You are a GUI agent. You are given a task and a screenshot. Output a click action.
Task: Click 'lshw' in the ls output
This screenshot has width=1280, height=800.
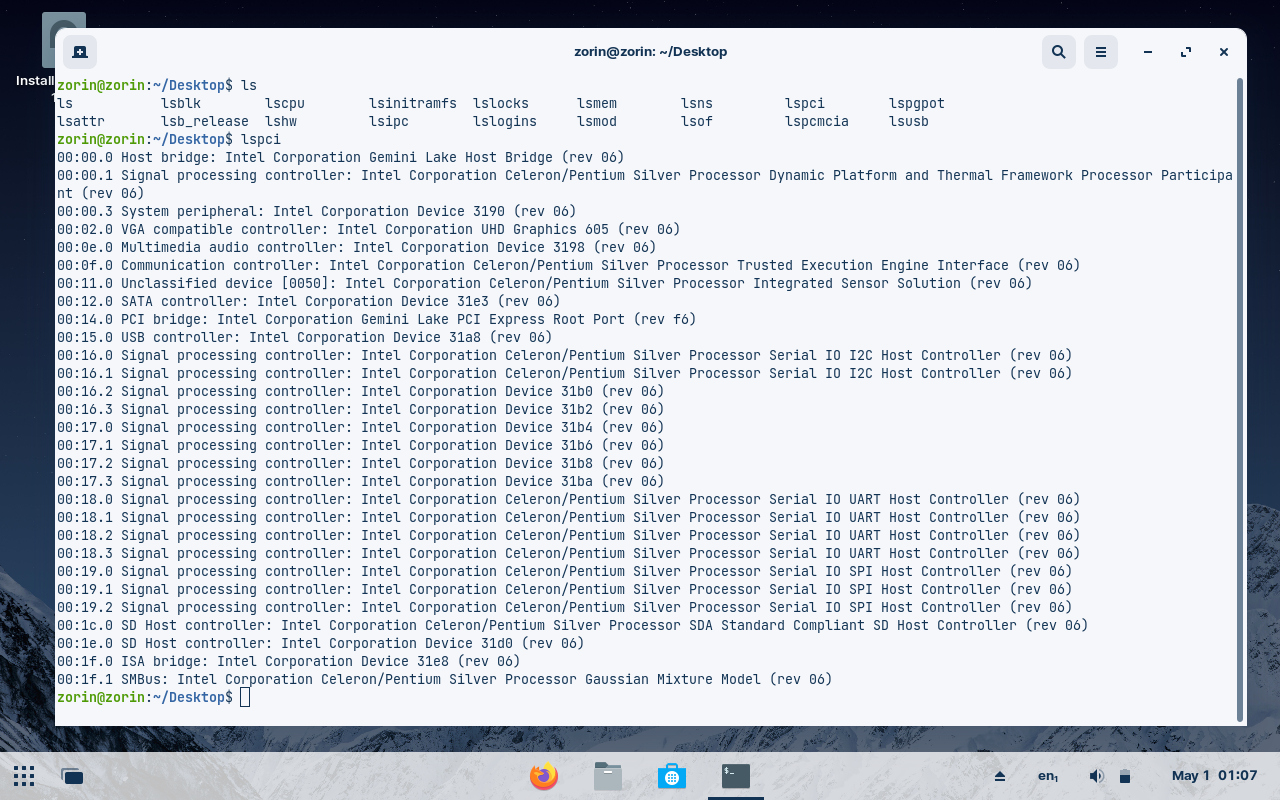281,121
